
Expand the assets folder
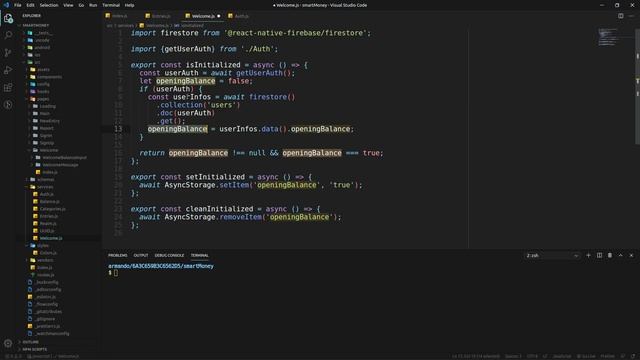pos(43,69)
